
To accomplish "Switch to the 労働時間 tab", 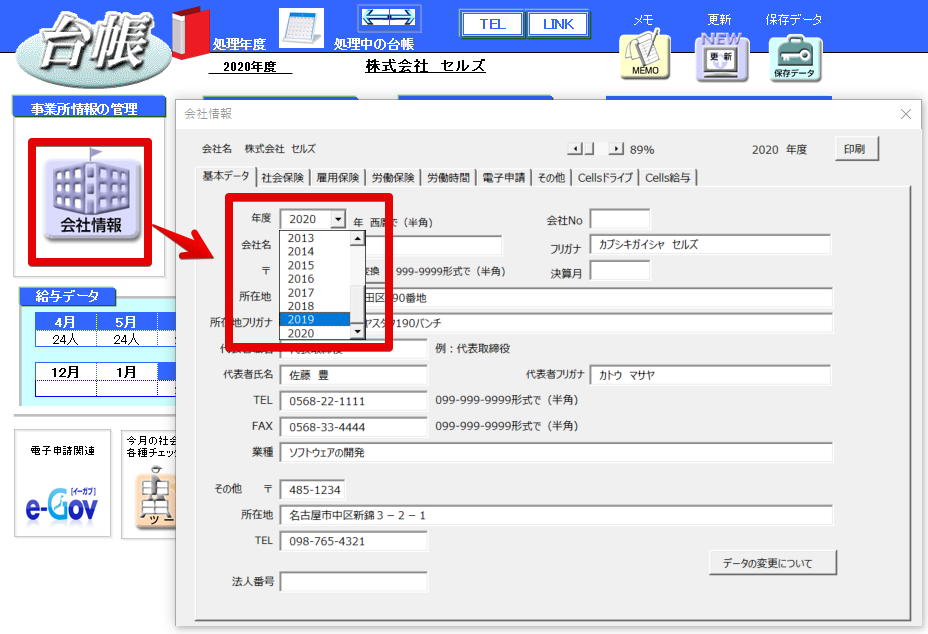I will (448, 178).
